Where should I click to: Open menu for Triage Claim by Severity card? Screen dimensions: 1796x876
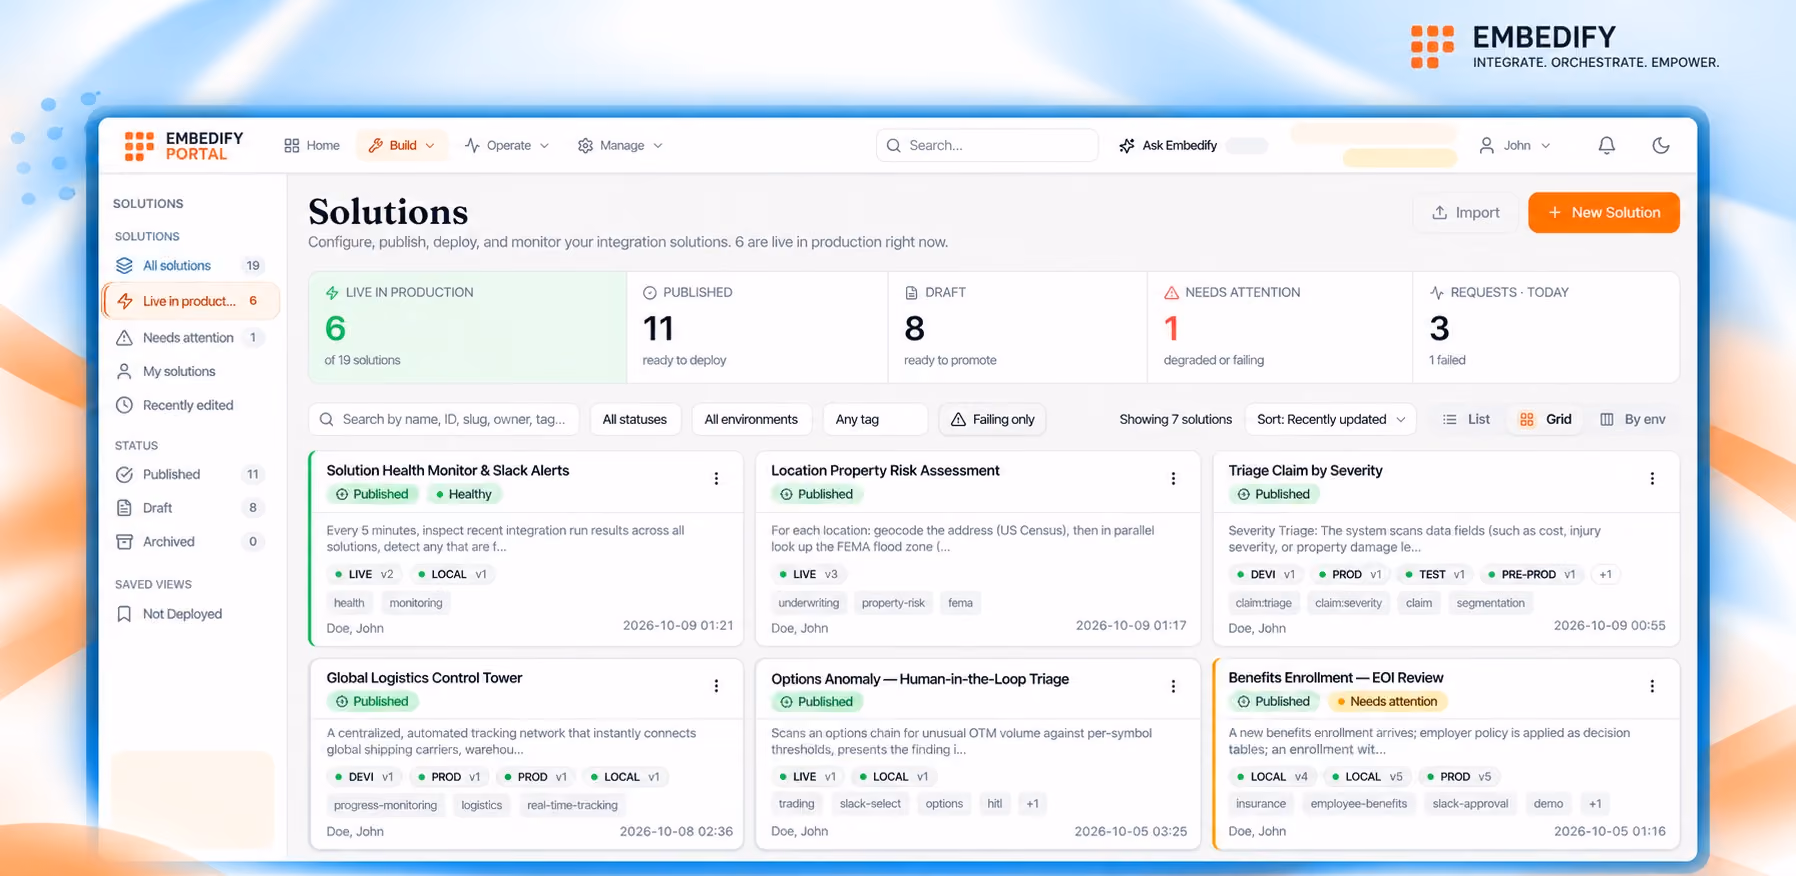pyautogui.click(x=1652, y=479)
